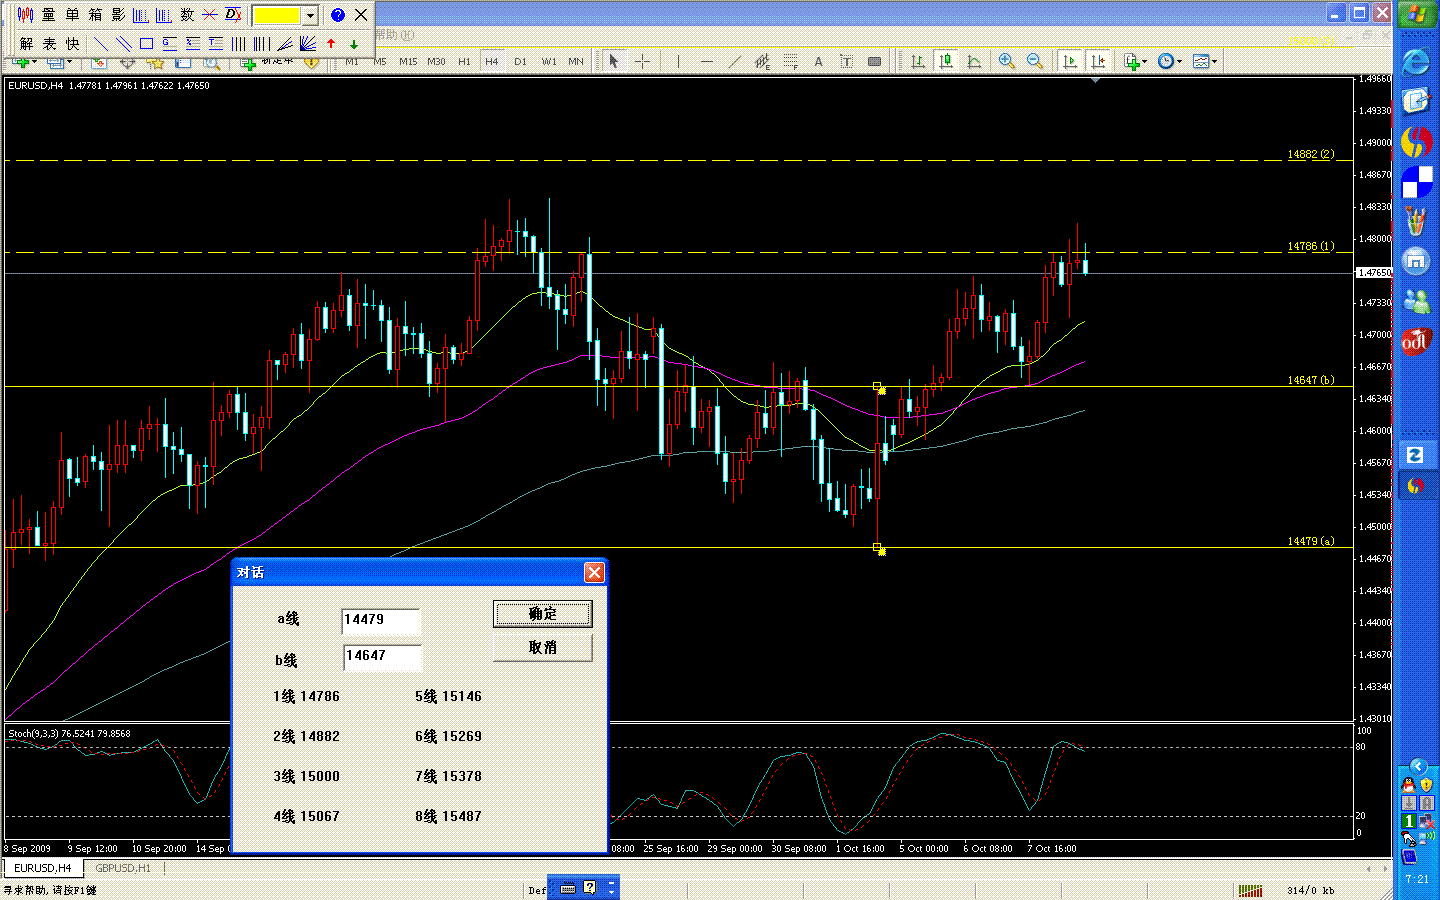Viewport: 1440px width, 900px height.
Task: Click the system clock showing 7:21
Action: click(1417, 879)
